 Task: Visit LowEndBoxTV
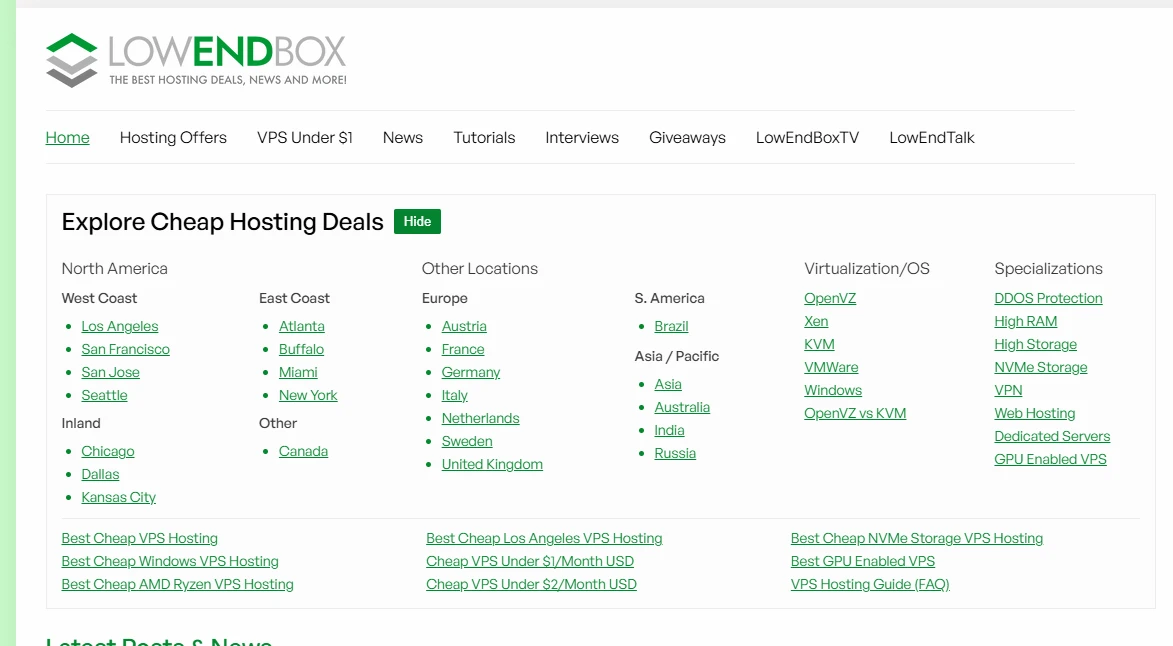click(x=807, y=138)
